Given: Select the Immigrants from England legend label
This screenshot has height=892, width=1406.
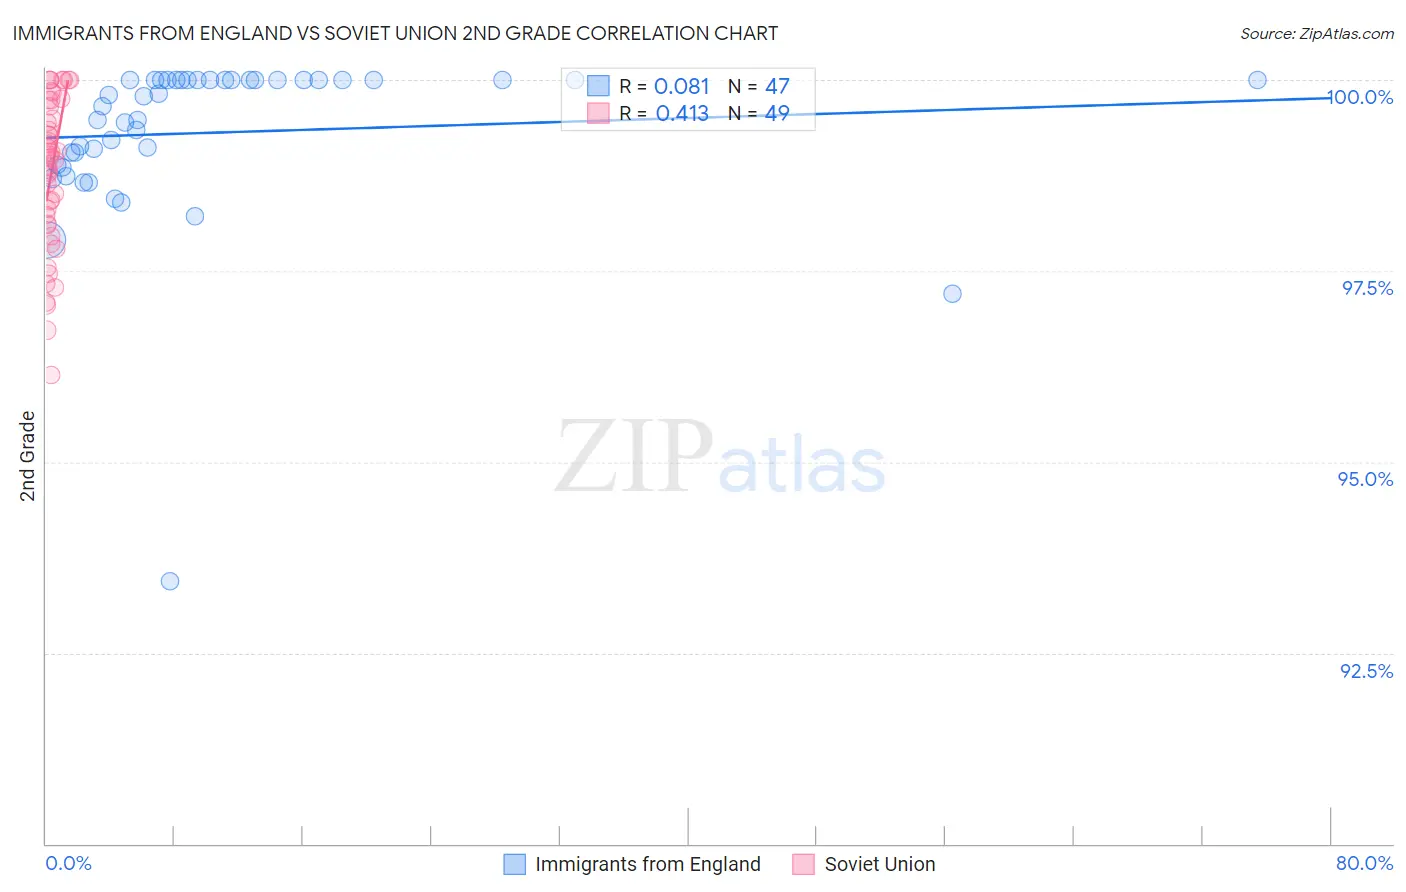Looking at the screenshot, I should [x=648, y=864].
